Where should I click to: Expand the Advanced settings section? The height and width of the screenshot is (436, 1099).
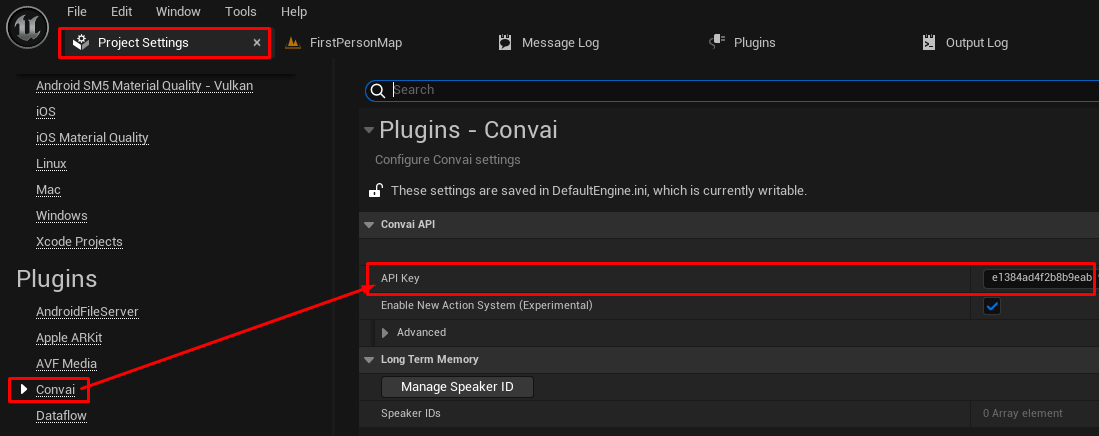coord(385,332)
